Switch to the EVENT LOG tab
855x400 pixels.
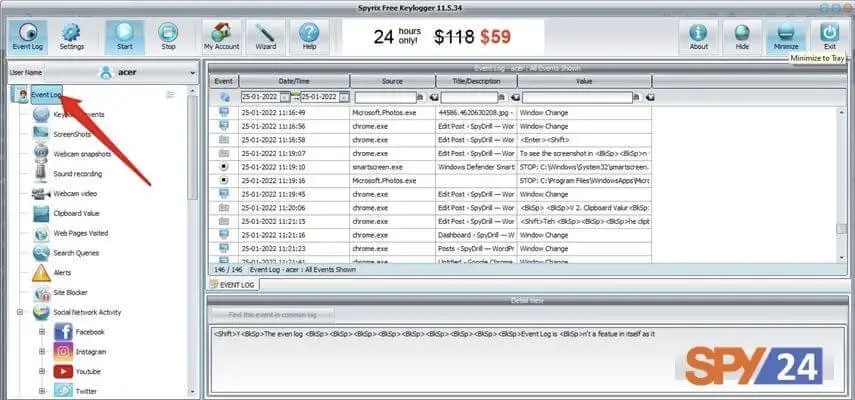[x=232, y=284]
